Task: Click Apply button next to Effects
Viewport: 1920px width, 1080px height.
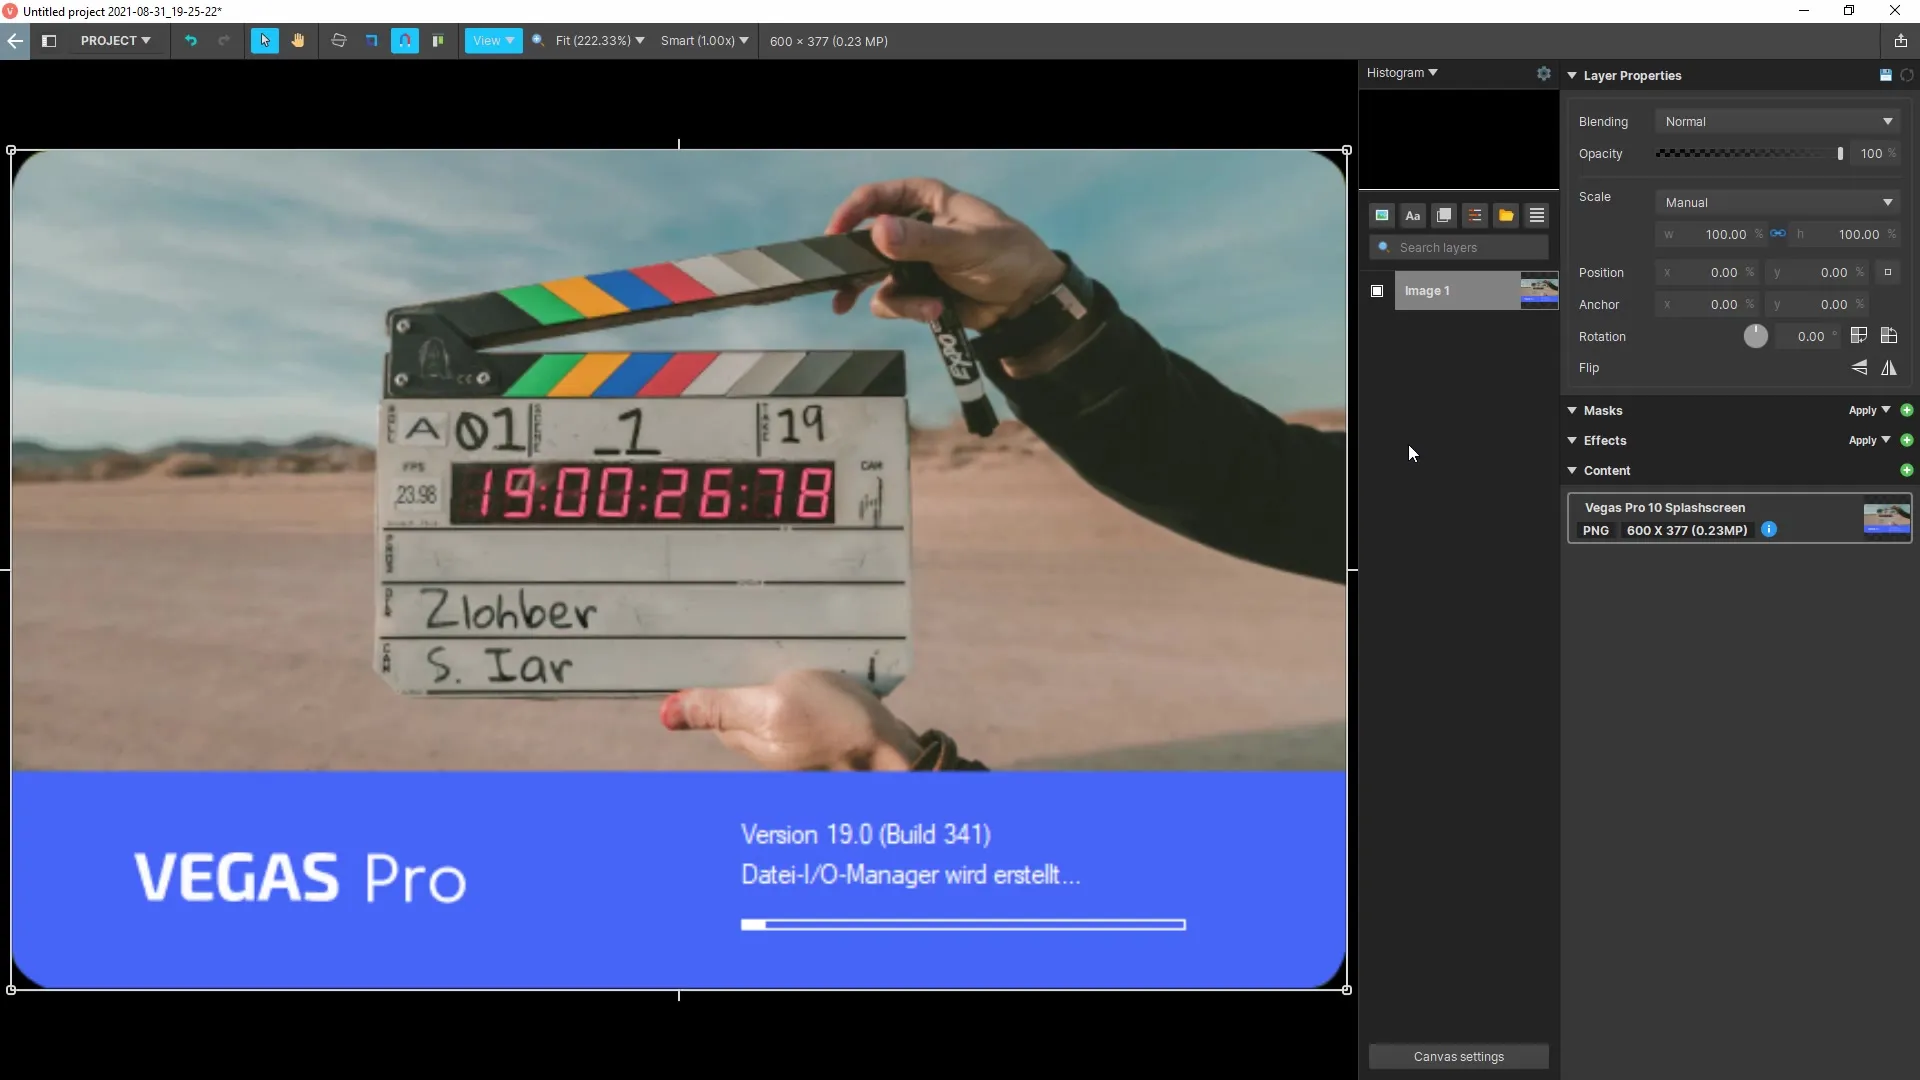Action: [1865, 440]
